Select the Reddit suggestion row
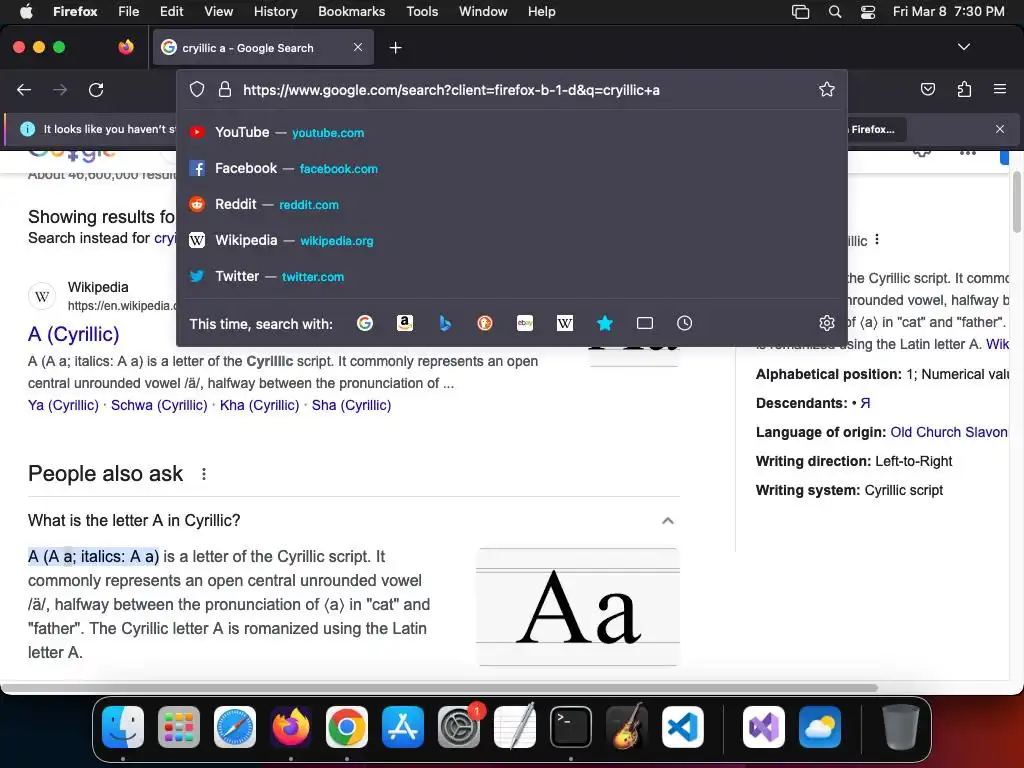Image resolution: width=1024 pixels, height=768 pixels. point(512,204)
